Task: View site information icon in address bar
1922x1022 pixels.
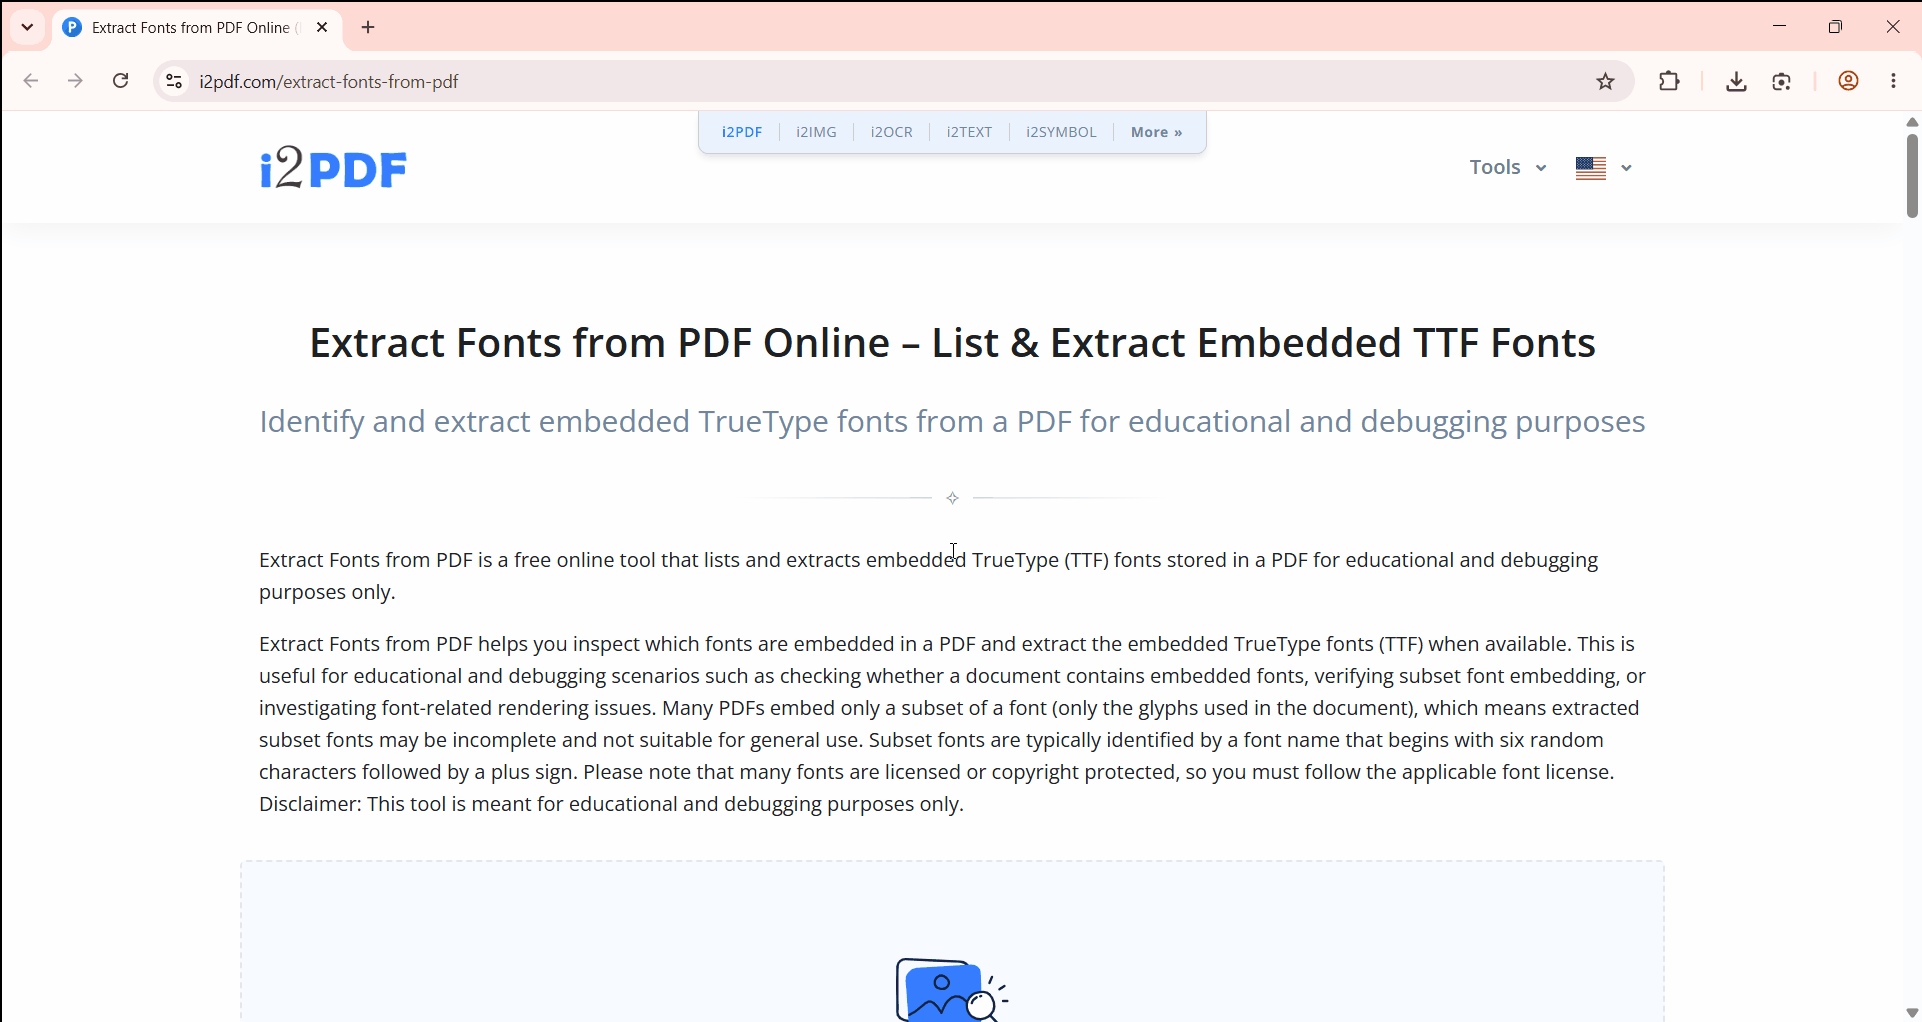Action: tap(174, 82)
